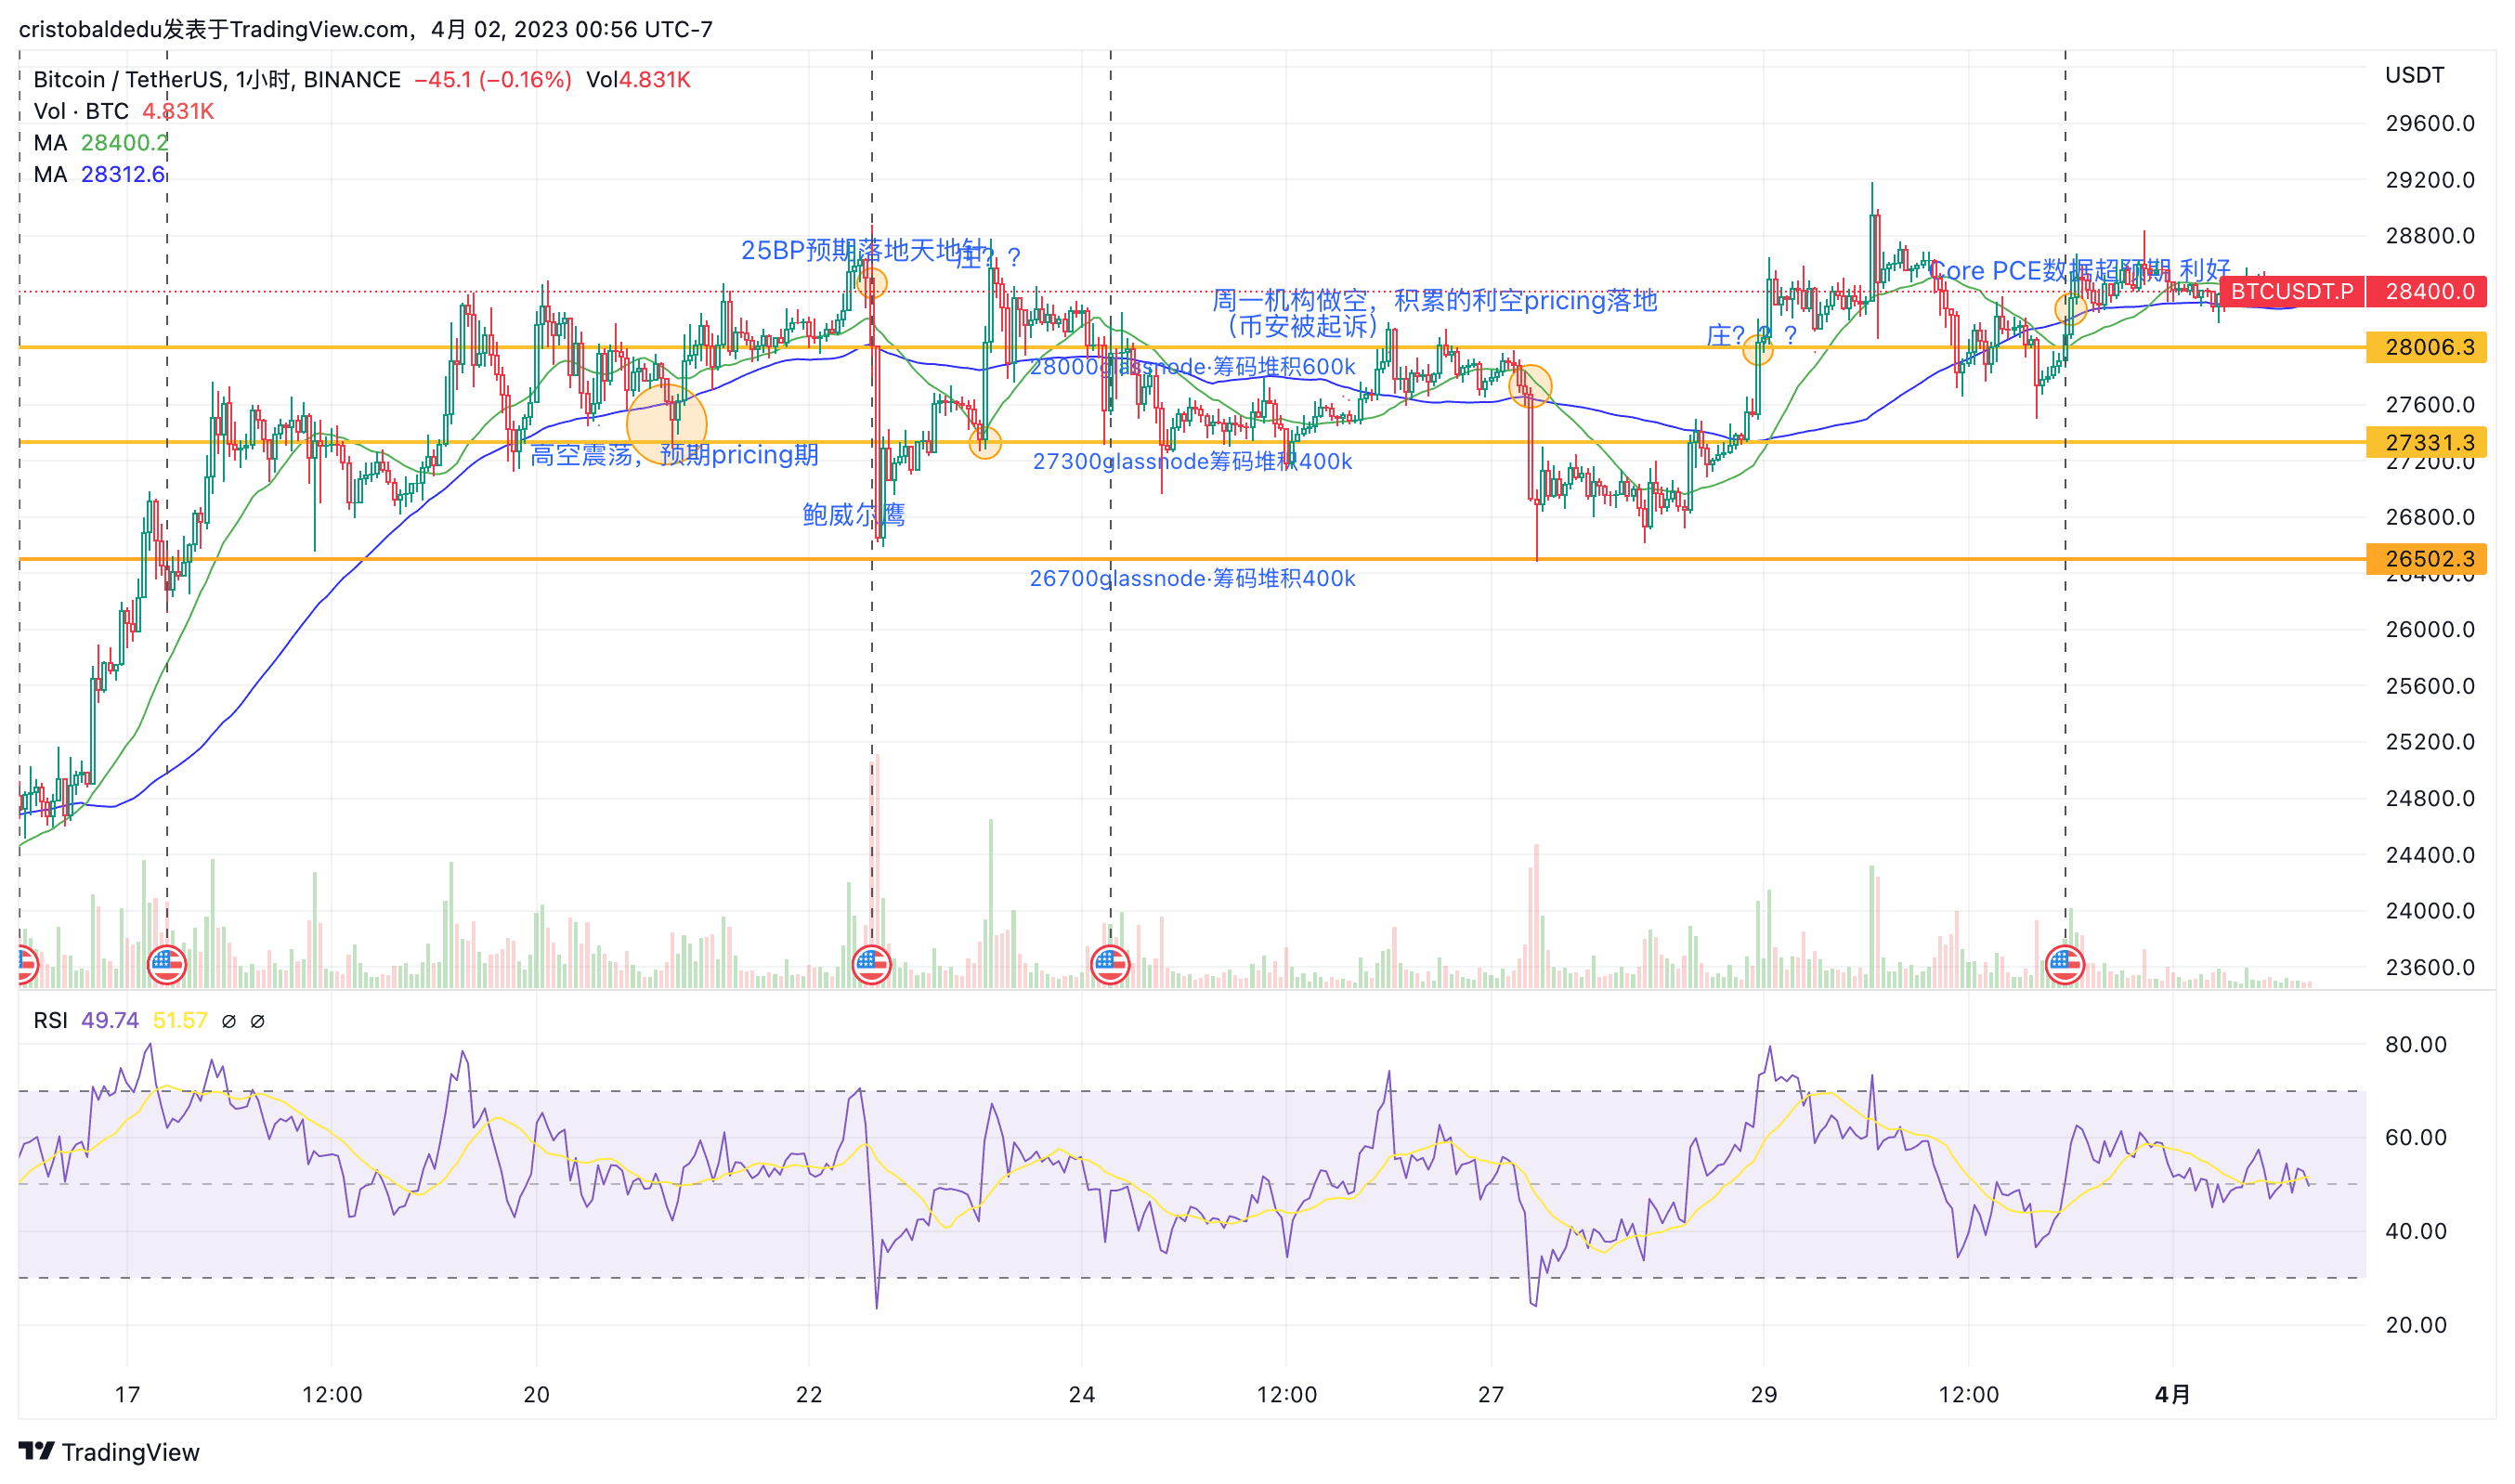Image resolution: width=2515 pixels, height=1484 pixels.
Task: Click the 高空震荡，预期pricing期 annotation
Action: (x=674, y=455)
